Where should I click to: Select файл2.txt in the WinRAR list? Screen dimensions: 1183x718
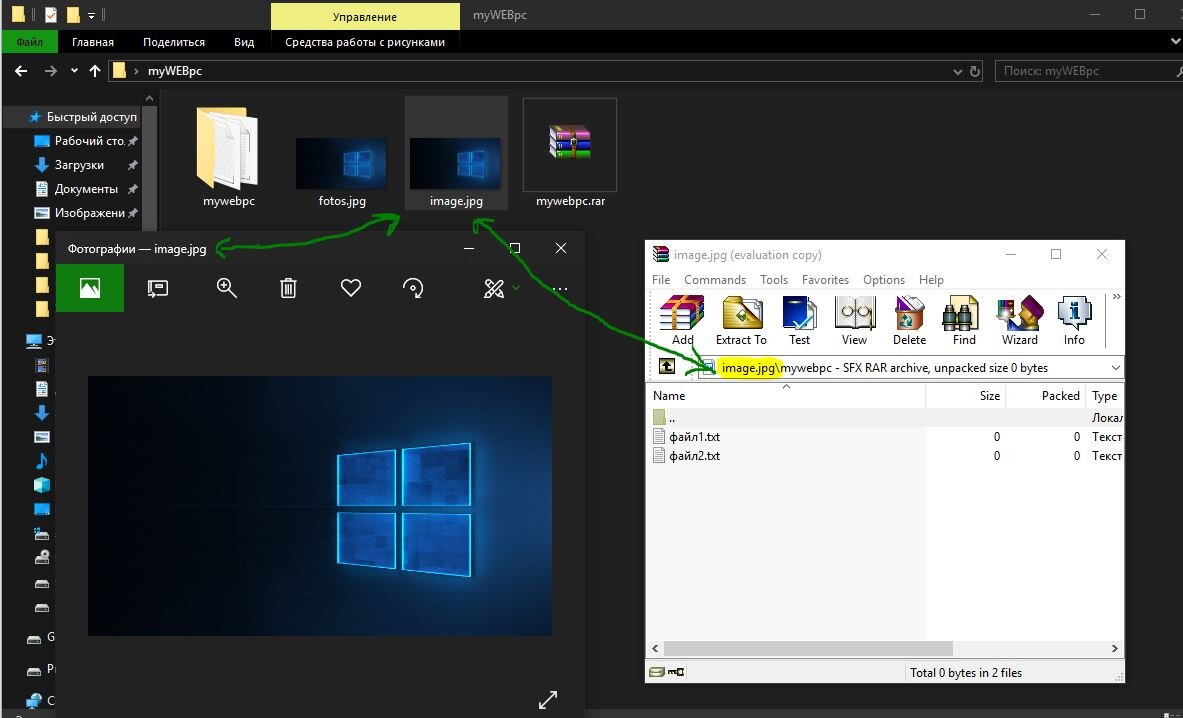coord(687,456)
